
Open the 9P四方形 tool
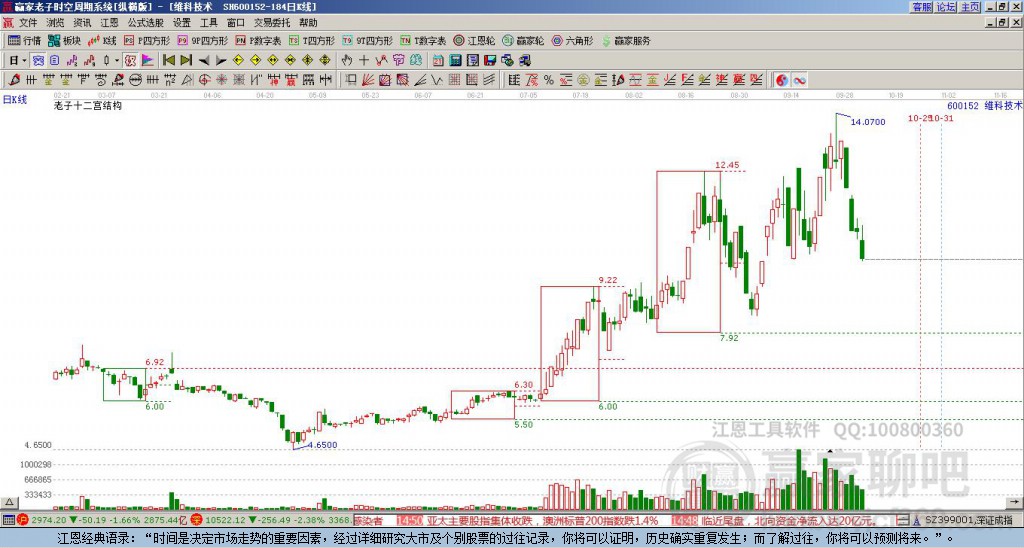(203, 40)
